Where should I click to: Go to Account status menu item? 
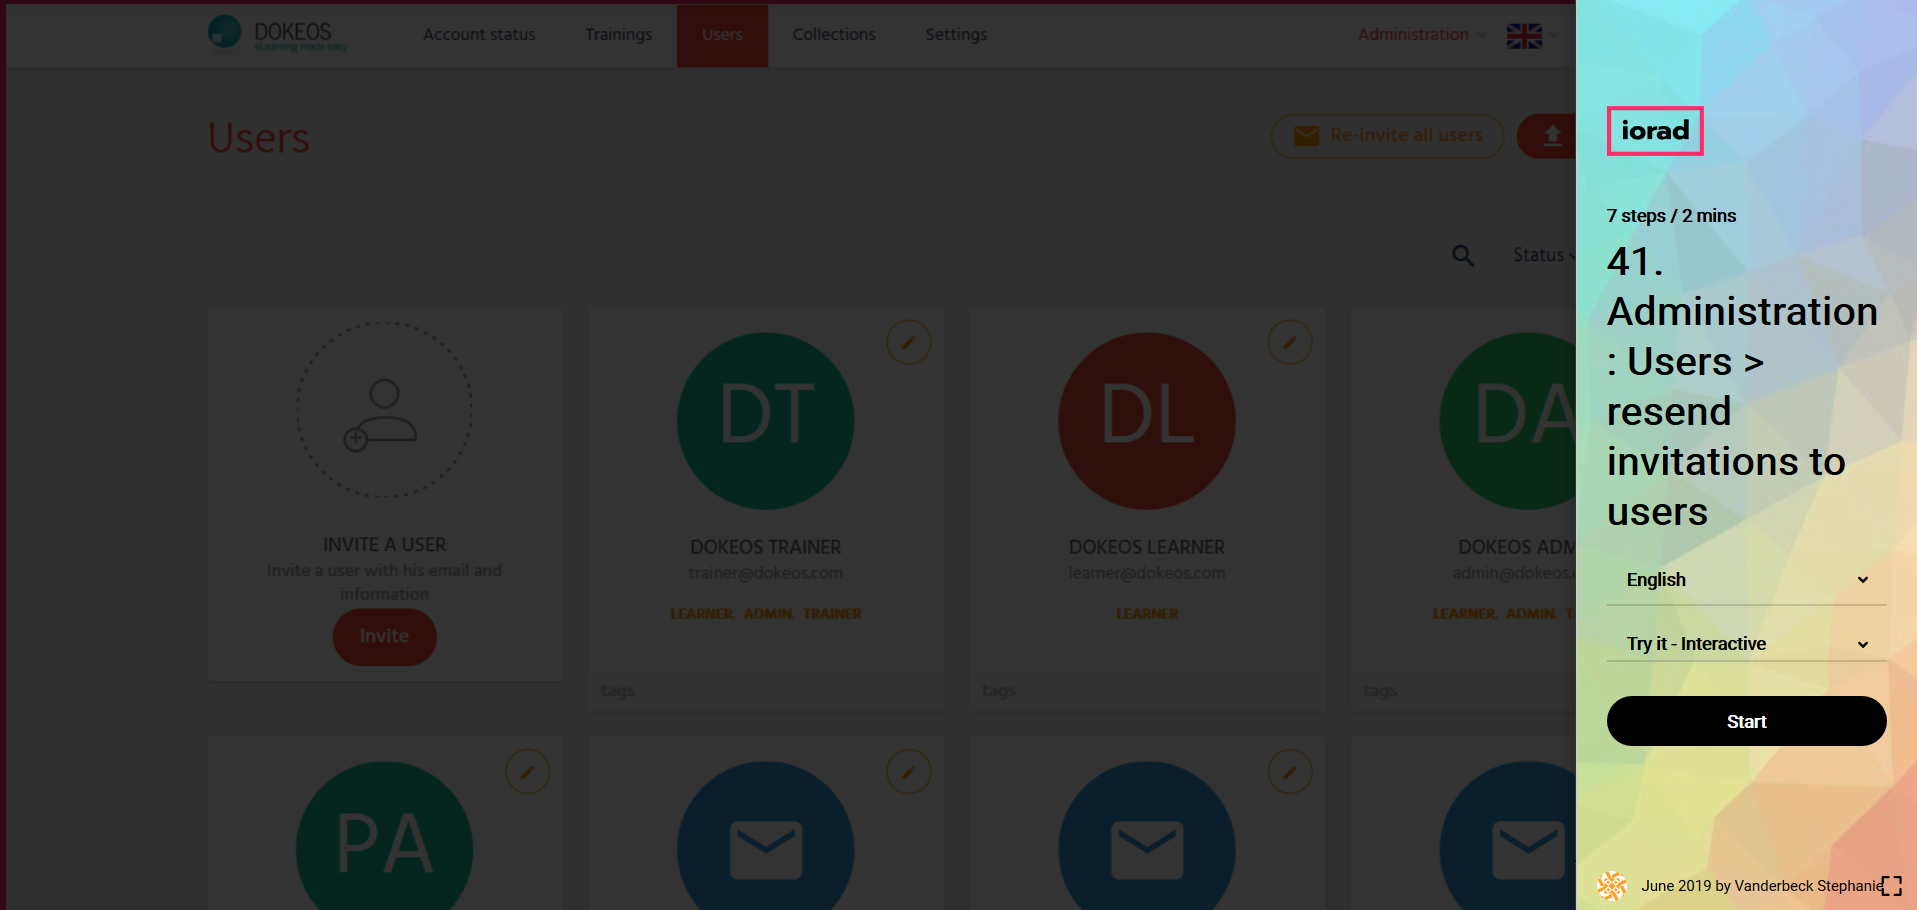[479, 35]
